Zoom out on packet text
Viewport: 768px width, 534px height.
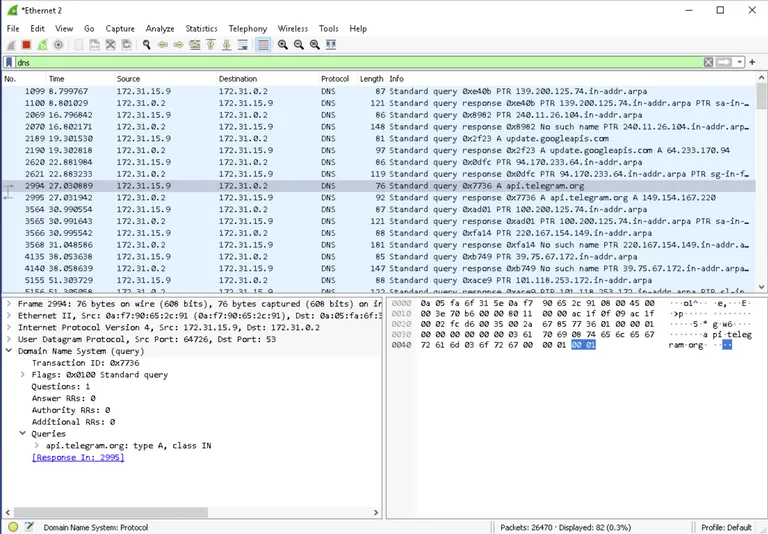pyautogui.click(x=298, y=45)
